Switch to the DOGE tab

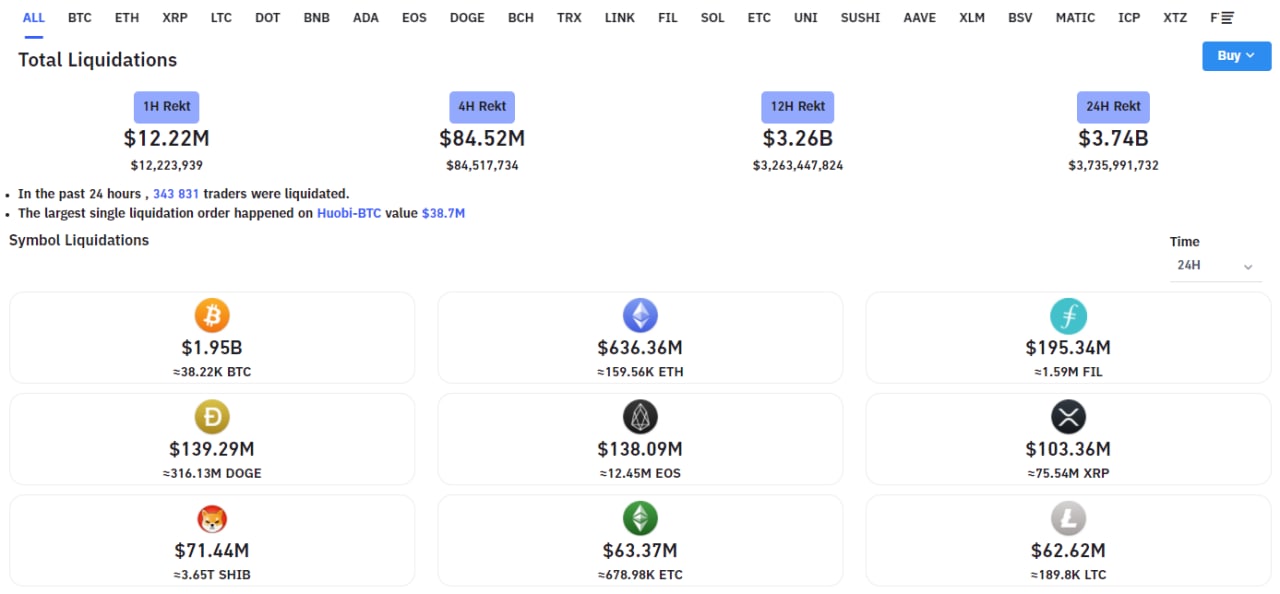(x=467, y=18)
